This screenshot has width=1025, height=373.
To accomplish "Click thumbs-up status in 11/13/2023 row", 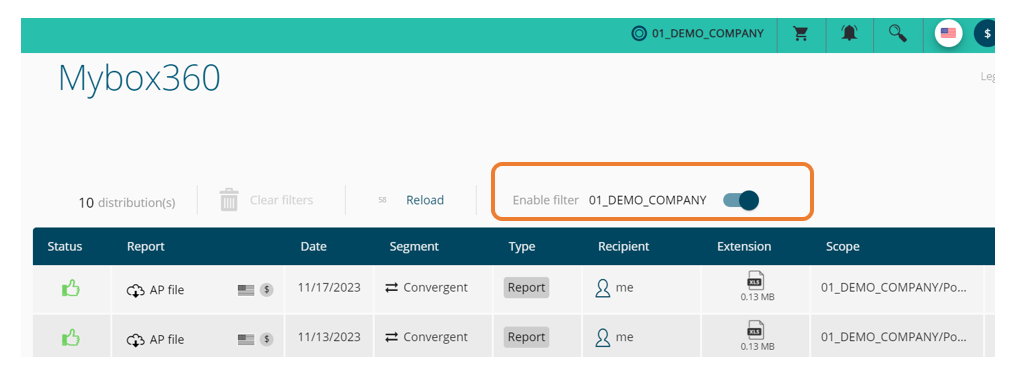I will pyautogui.click(x=71, y=338).
